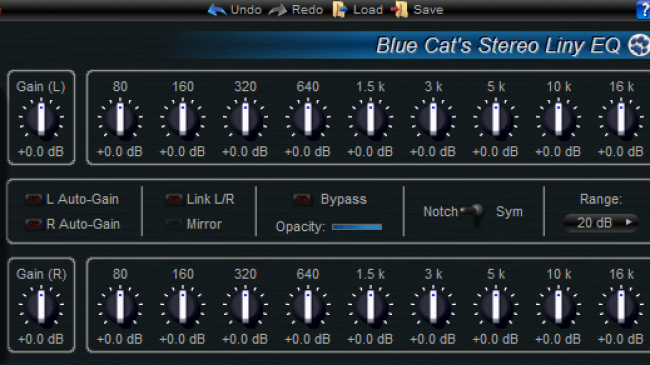This screenshot has width=650, height=365.
Task: Click the Gain (L) +0.0 dB value
Action: click(41, 152)
